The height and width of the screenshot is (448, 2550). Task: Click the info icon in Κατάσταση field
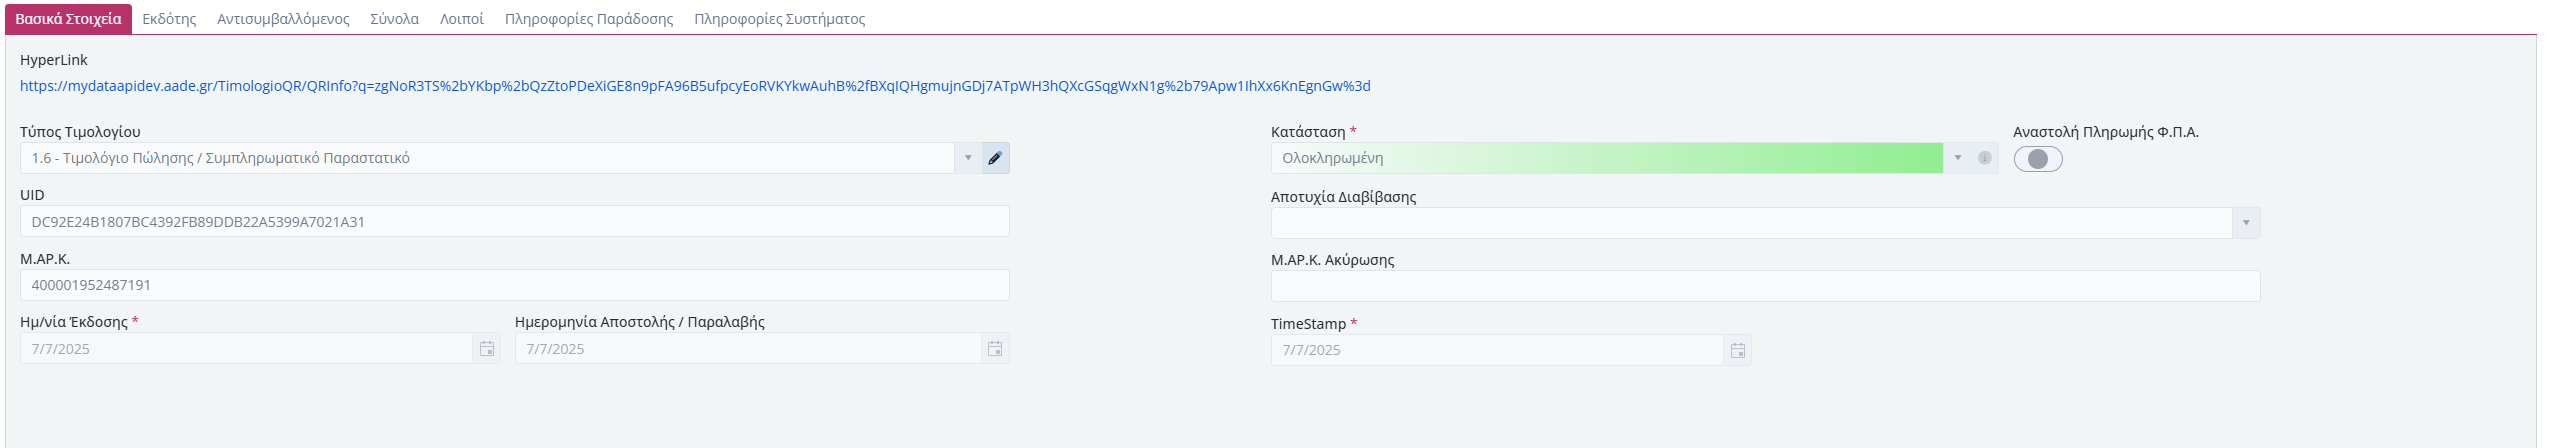coord(1985,158)
